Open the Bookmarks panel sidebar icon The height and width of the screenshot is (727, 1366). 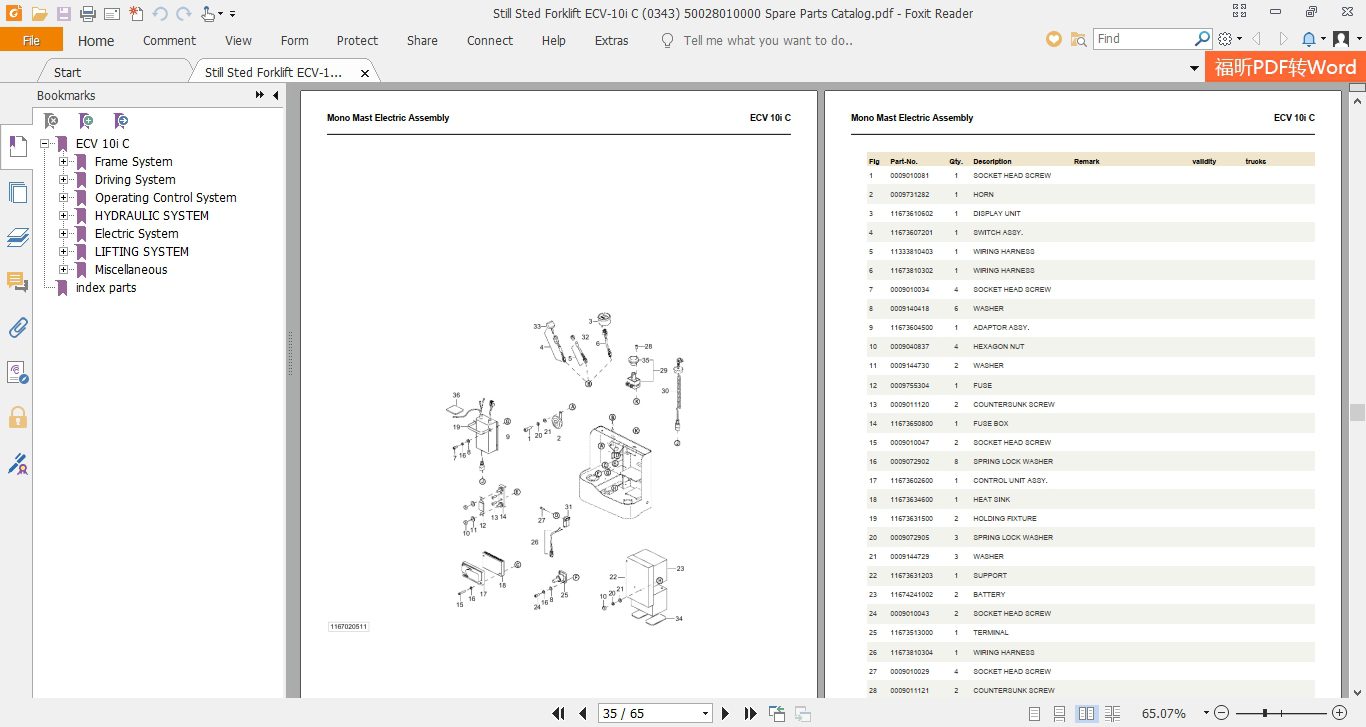point(17,147)
